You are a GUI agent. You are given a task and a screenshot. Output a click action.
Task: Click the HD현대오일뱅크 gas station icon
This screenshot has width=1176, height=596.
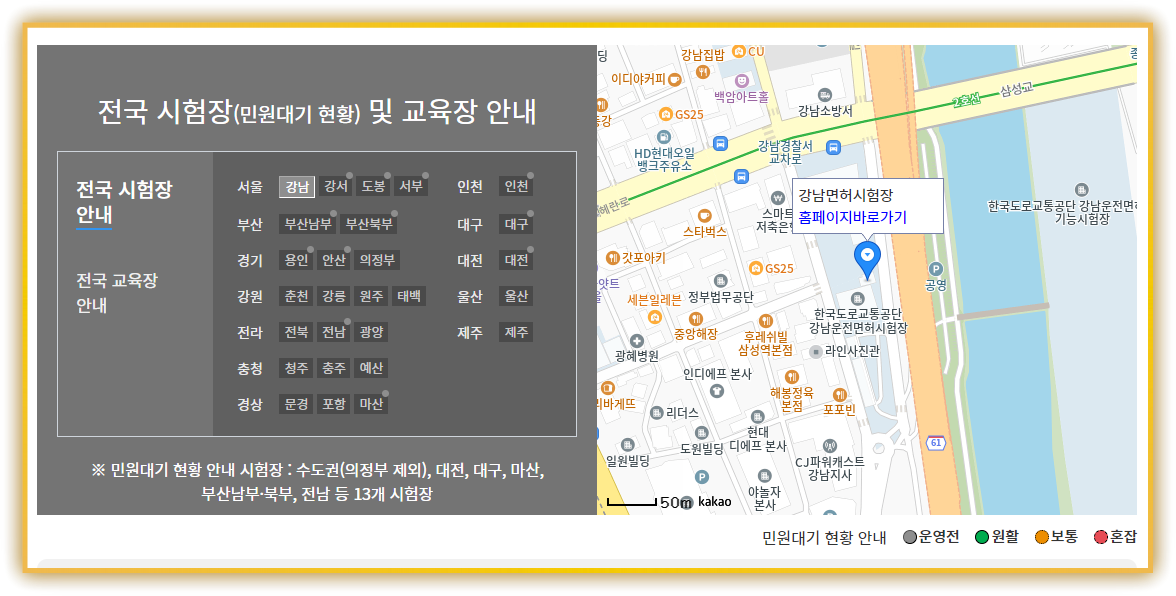pyautogui.click(x=664, y=137)
